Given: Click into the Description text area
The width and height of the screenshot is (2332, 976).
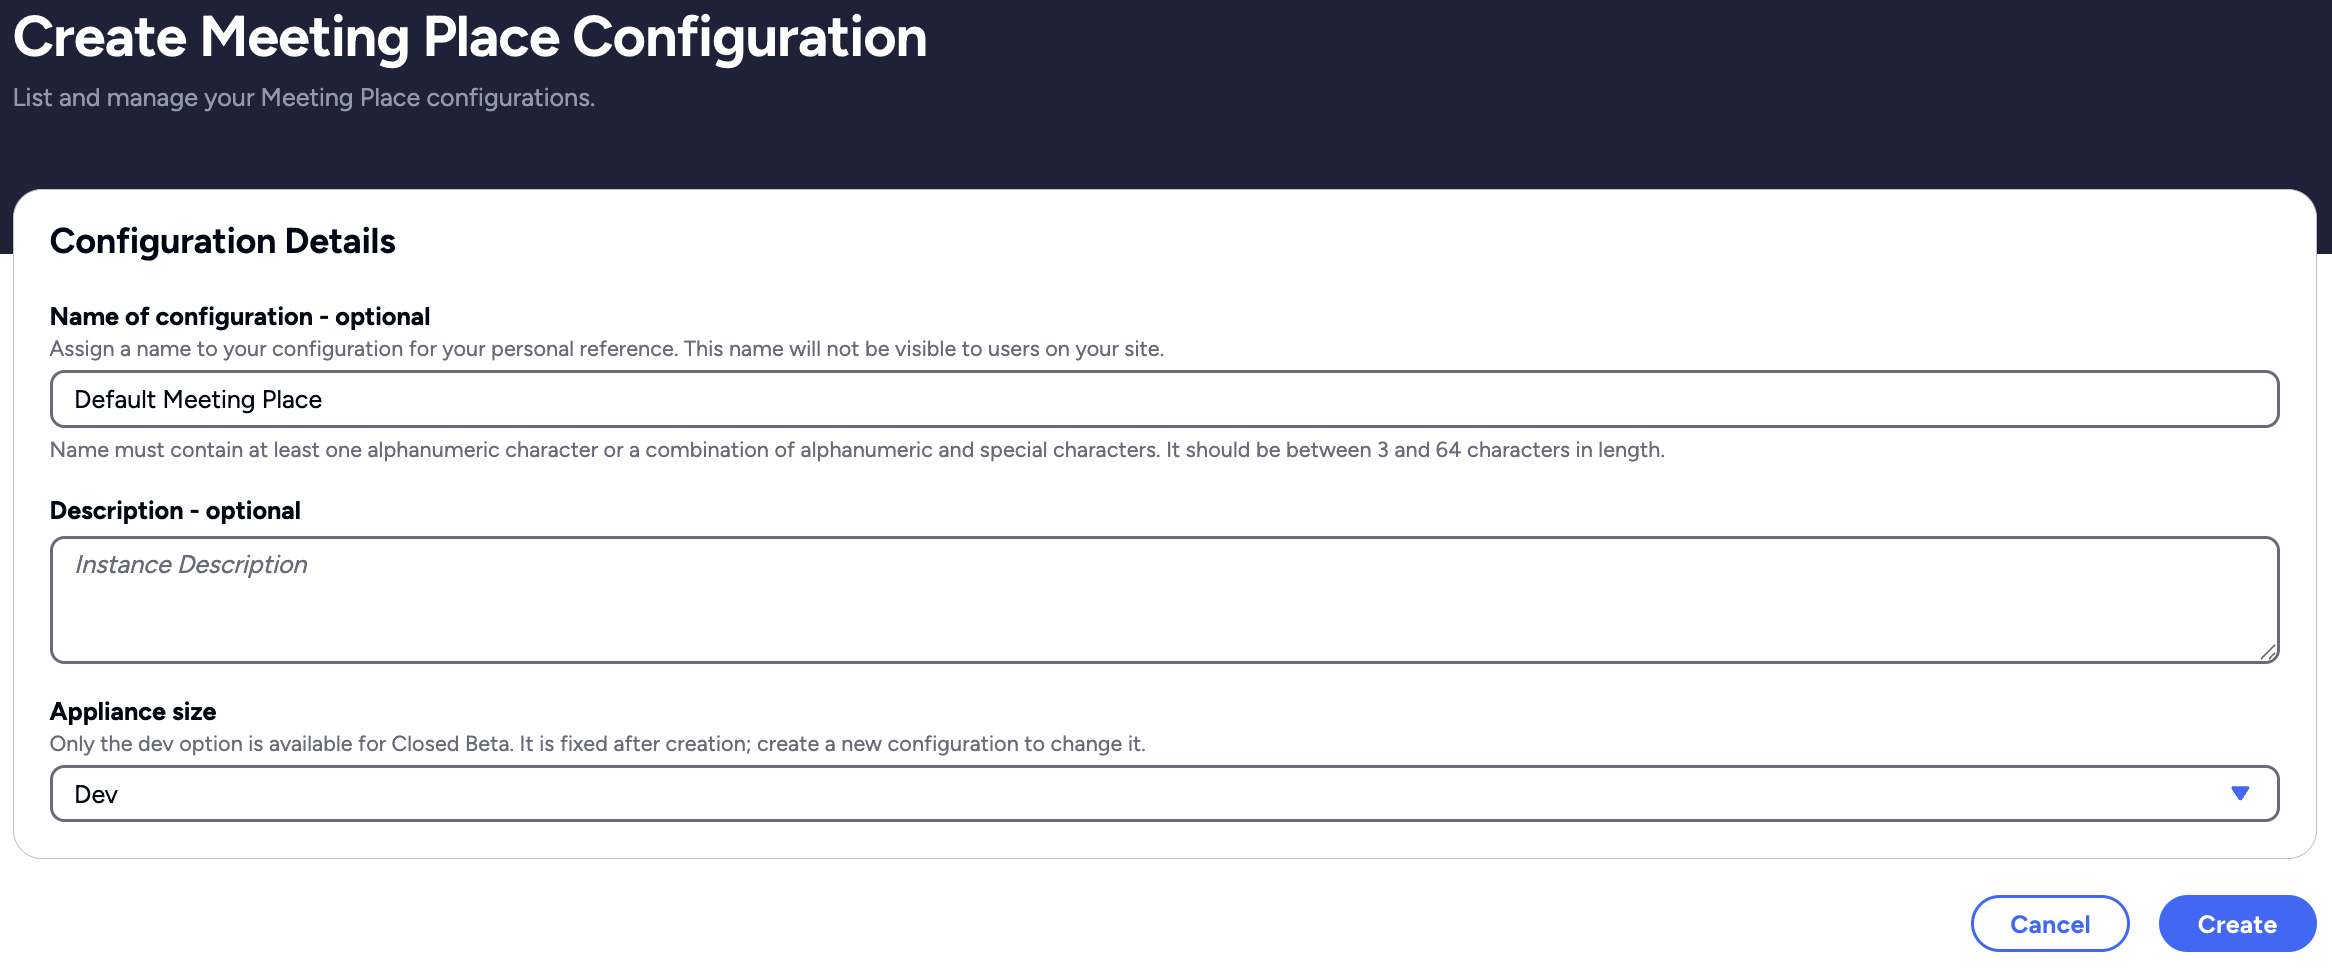Looking at the screenshot, I should (1164, 610).
